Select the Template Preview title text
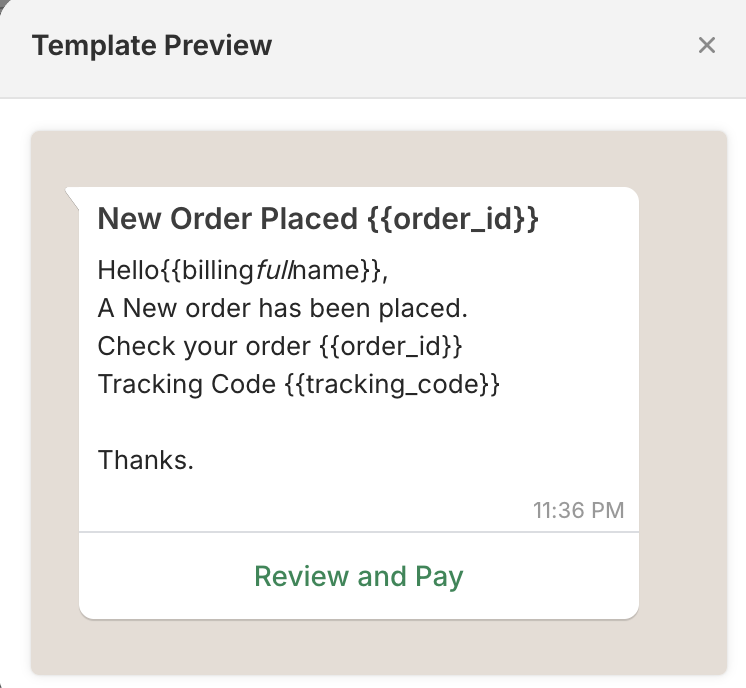Image resolution: width=746 pixels, height=688 pixels. [x=152, y=46]
